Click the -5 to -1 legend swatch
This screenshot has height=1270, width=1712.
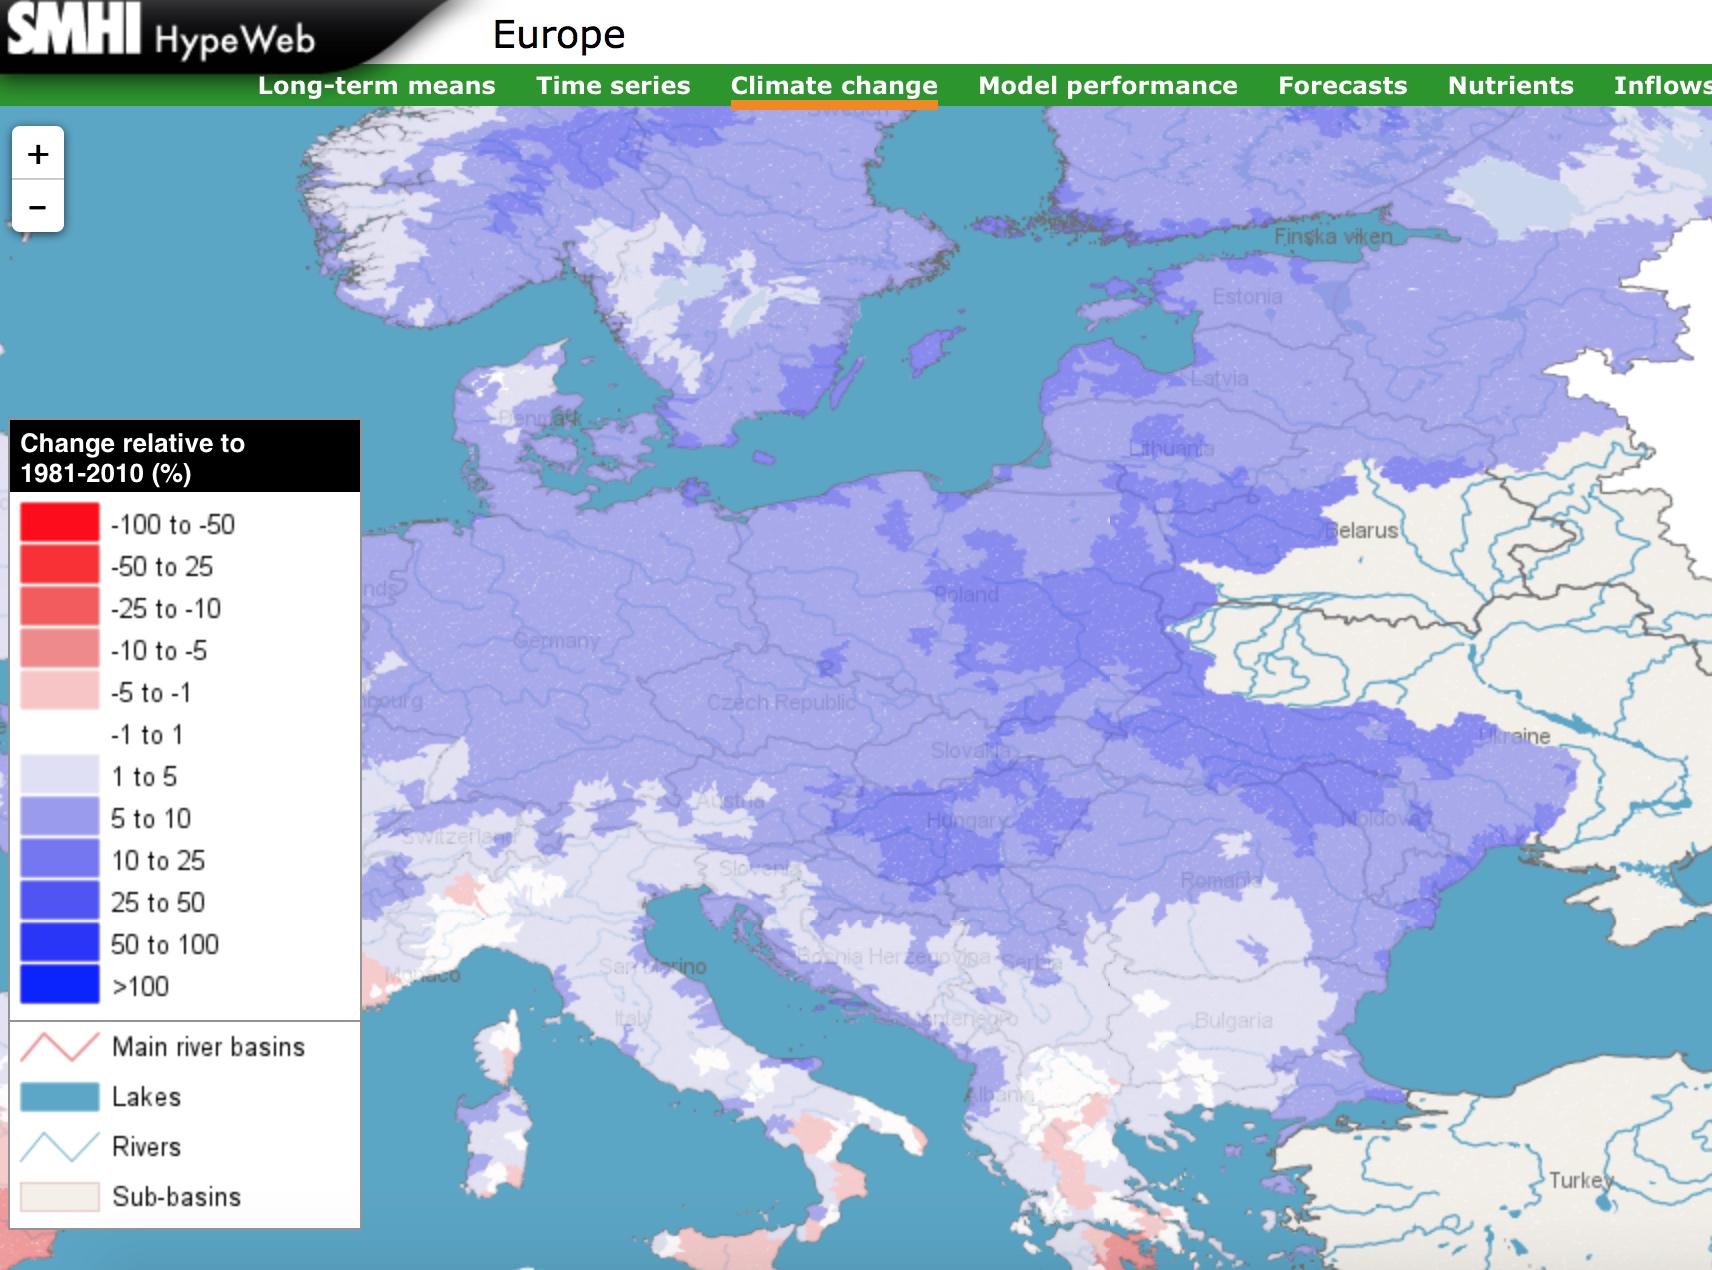pyautogui.click(x=60, y=690)
